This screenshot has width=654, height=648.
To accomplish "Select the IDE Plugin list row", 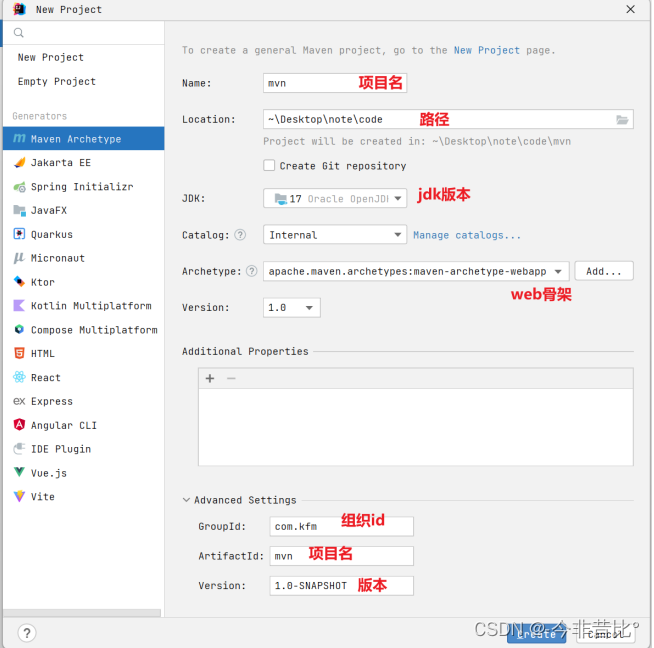I will click(x=83, y=449).
